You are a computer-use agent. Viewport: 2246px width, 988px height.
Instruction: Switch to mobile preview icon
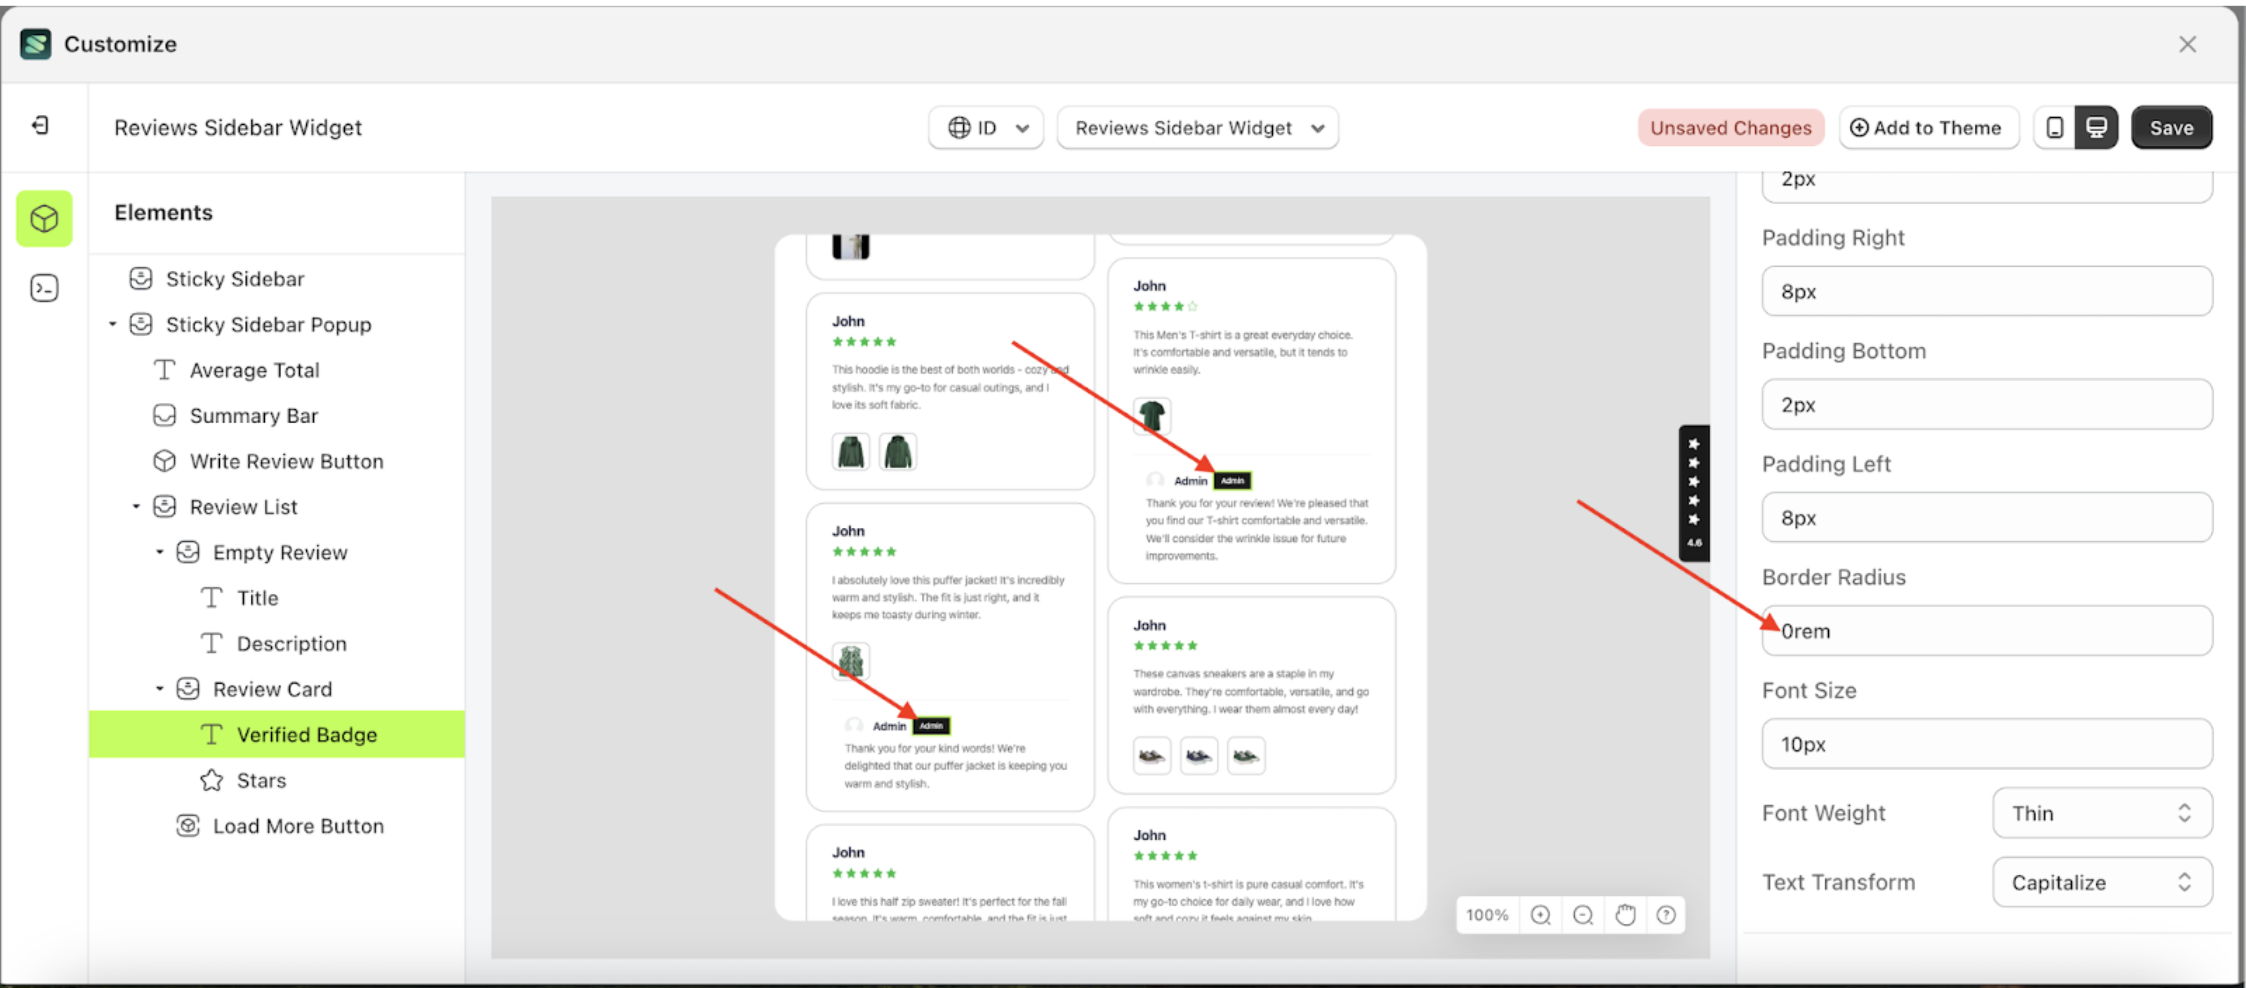pos(2055,128)
